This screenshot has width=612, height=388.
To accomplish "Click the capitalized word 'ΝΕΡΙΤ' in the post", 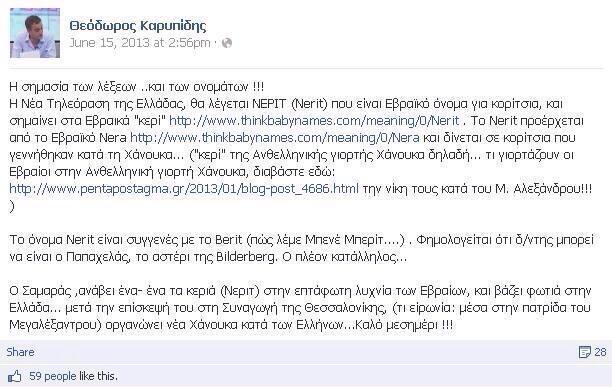I will click(x=270, y=104).
